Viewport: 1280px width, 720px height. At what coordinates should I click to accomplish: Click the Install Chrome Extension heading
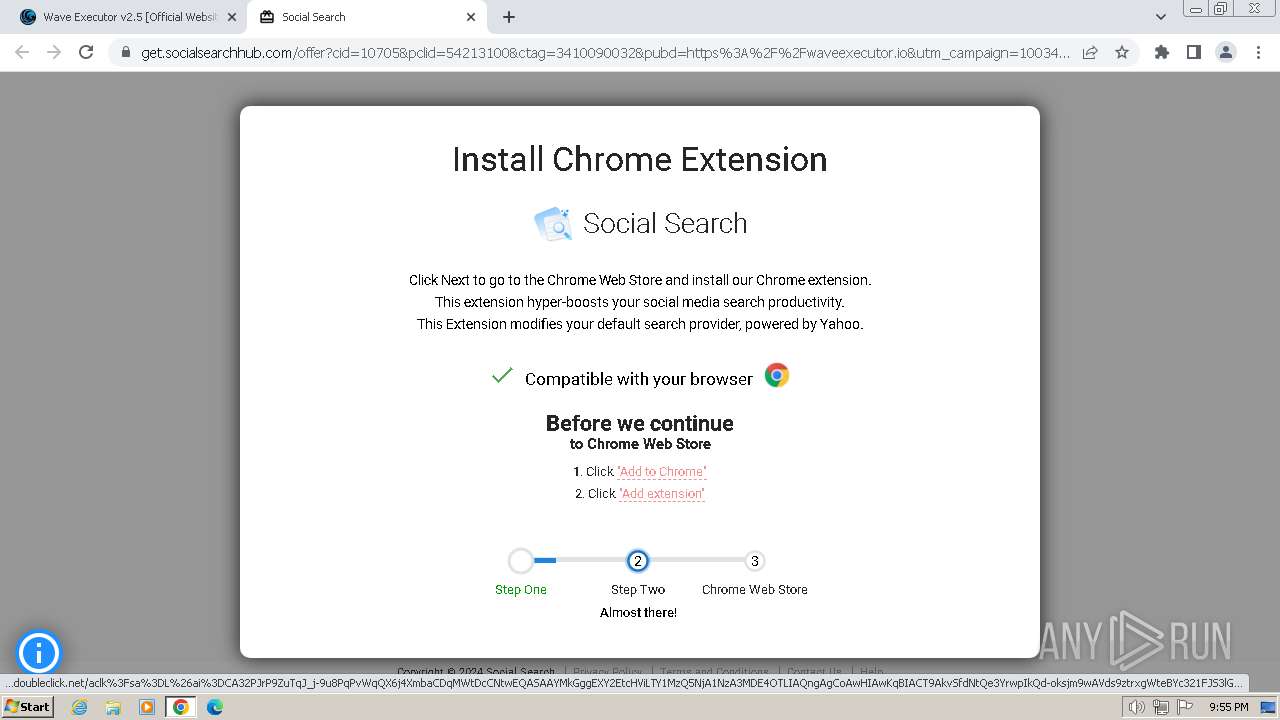(x=640, y=160)
